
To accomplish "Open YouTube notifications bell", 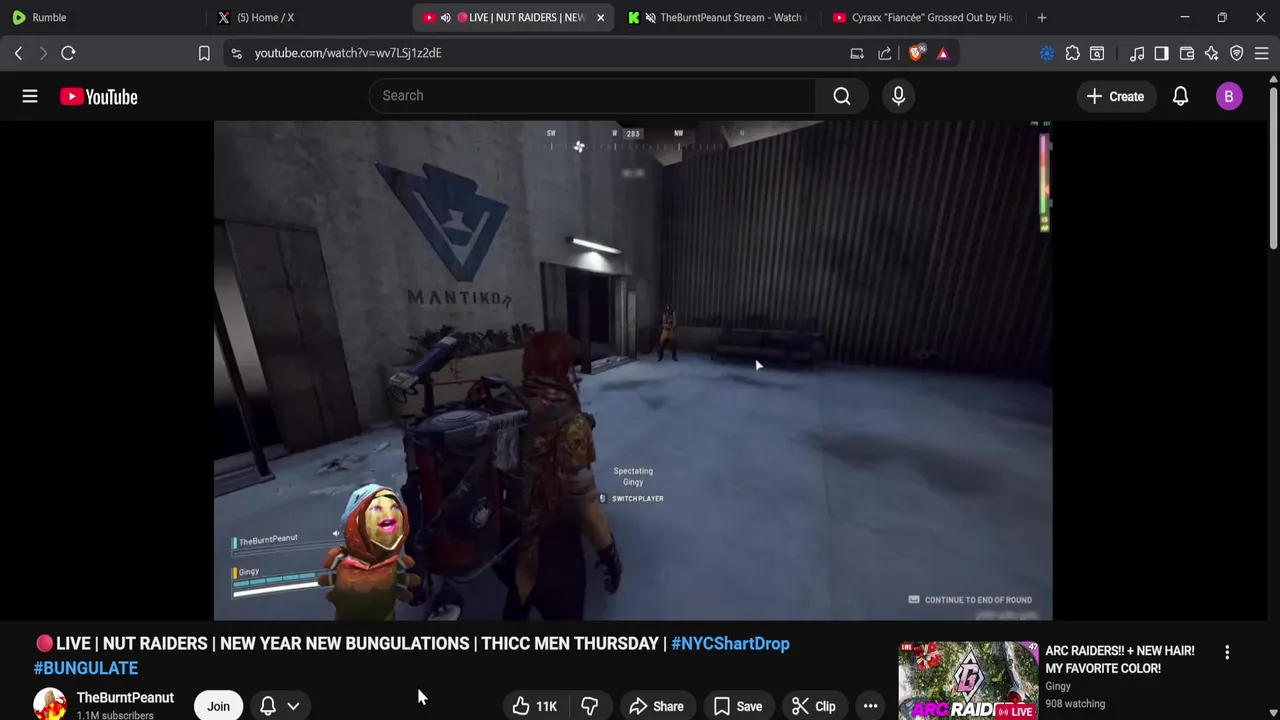I will (1180, 96).
